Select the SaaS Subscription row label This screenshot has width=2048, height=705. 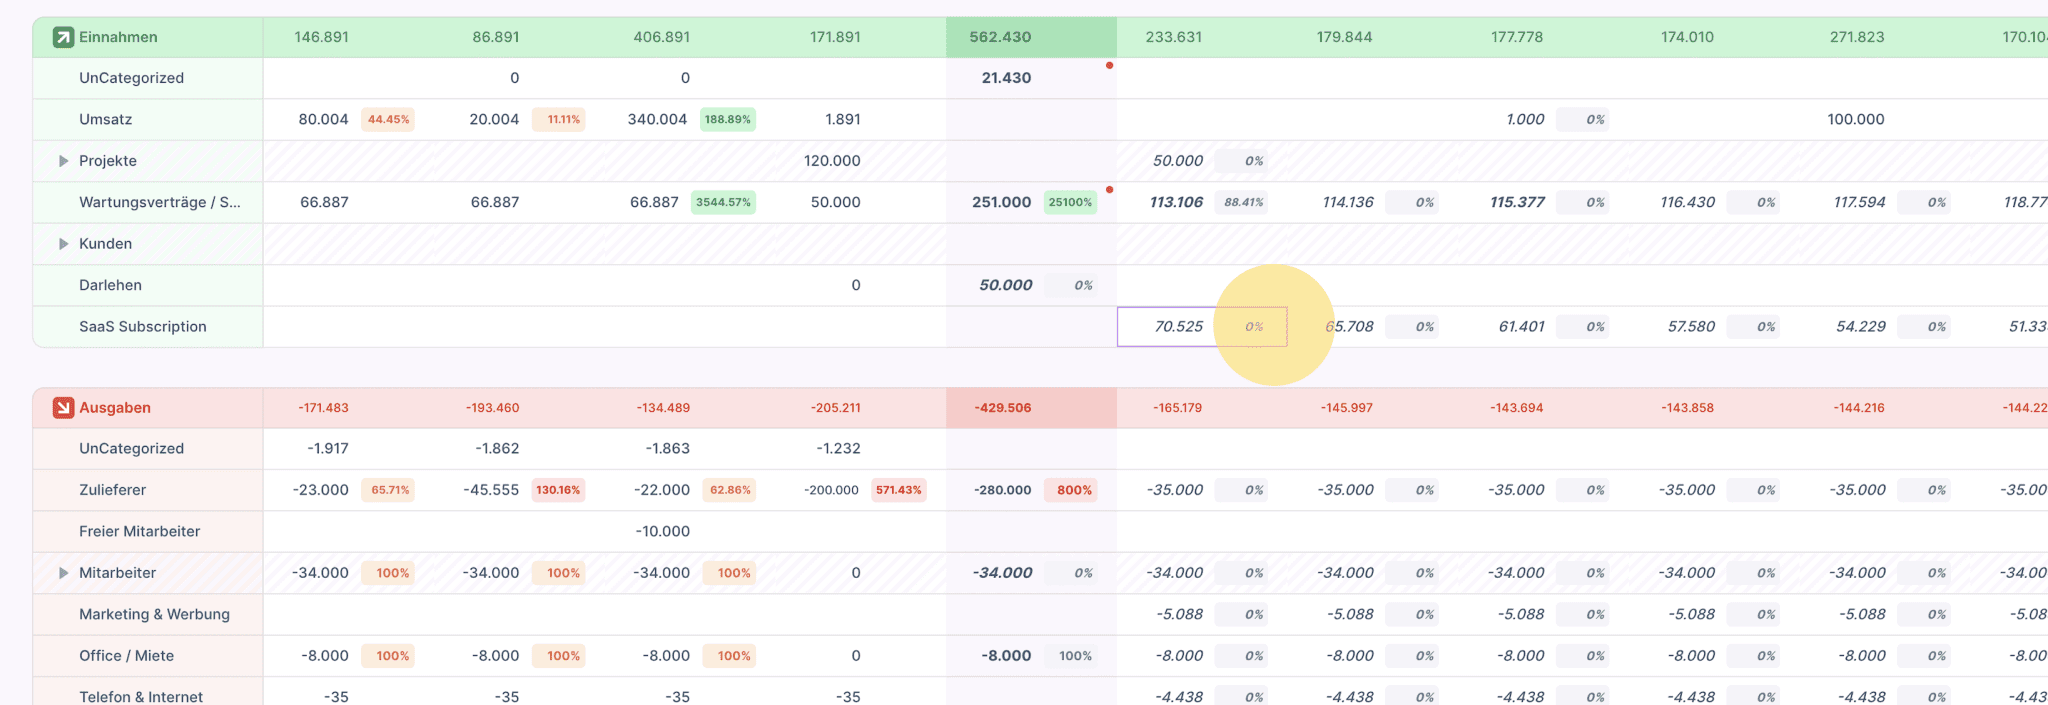click(143, 327)
